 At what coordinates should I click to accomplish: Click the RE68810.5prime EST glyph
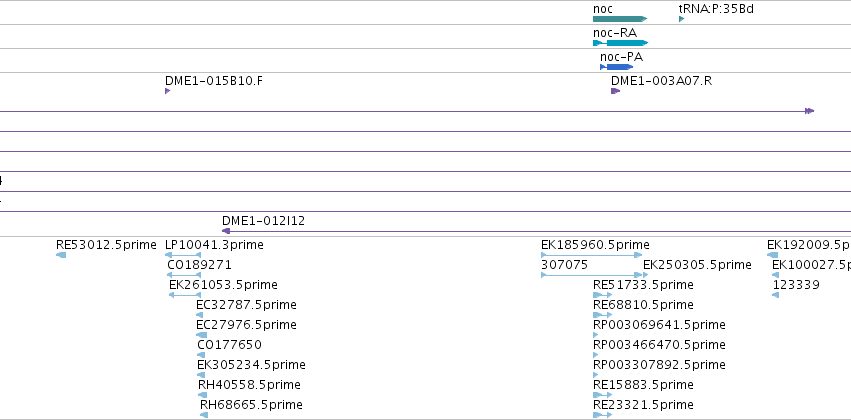pyautogui.click(x=602, y=315)
